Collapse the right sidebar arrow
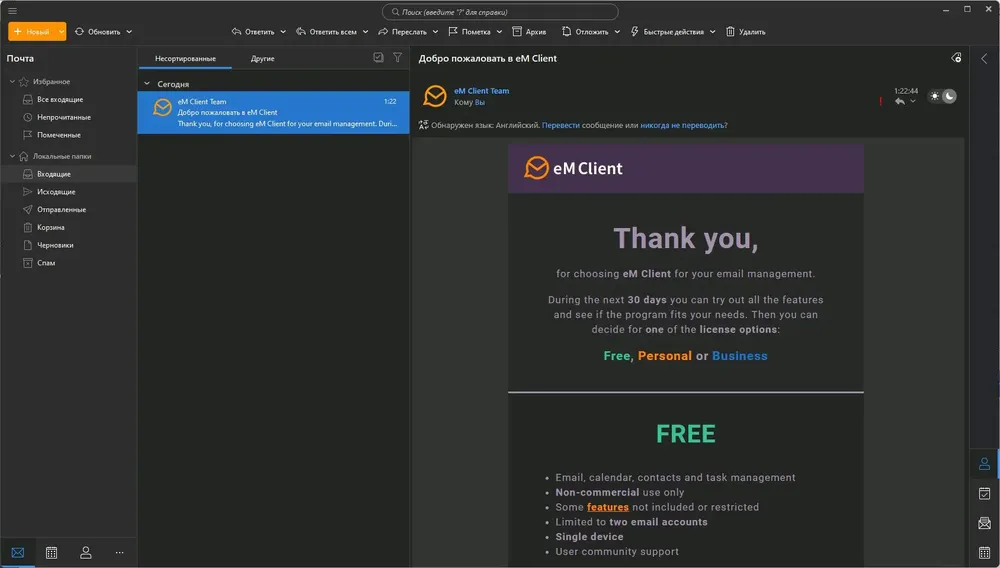Image resolution: width=1000 pixels, height=568 pixels. [984, 59]
